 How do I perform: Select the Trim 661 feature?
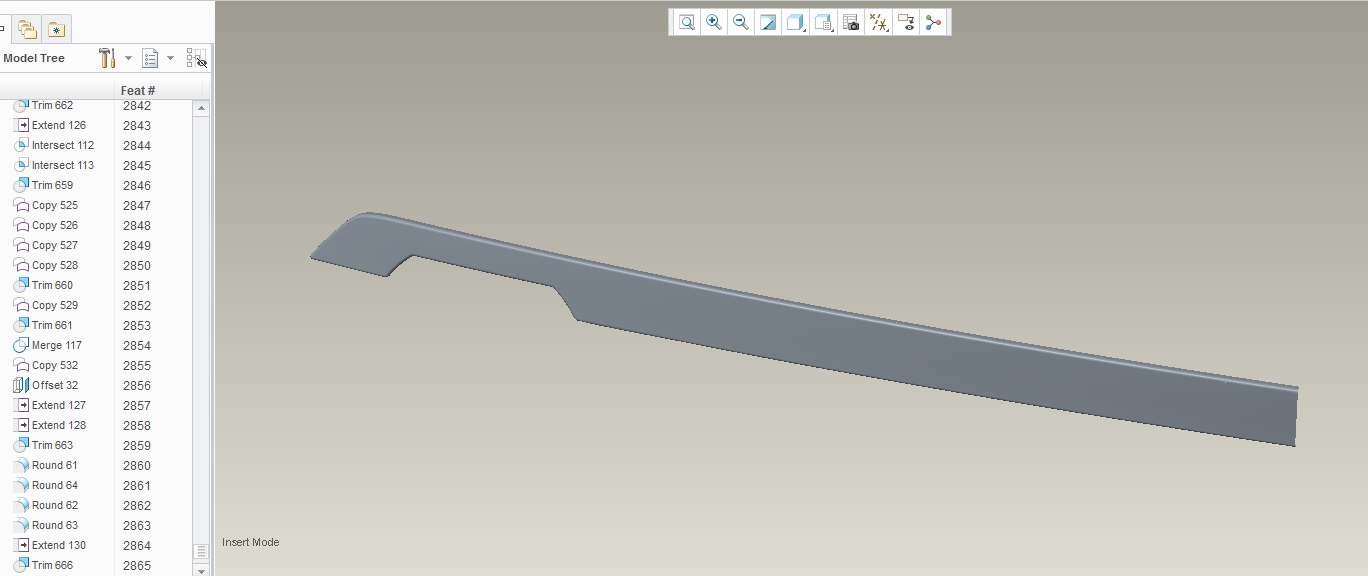coord(43,325)
